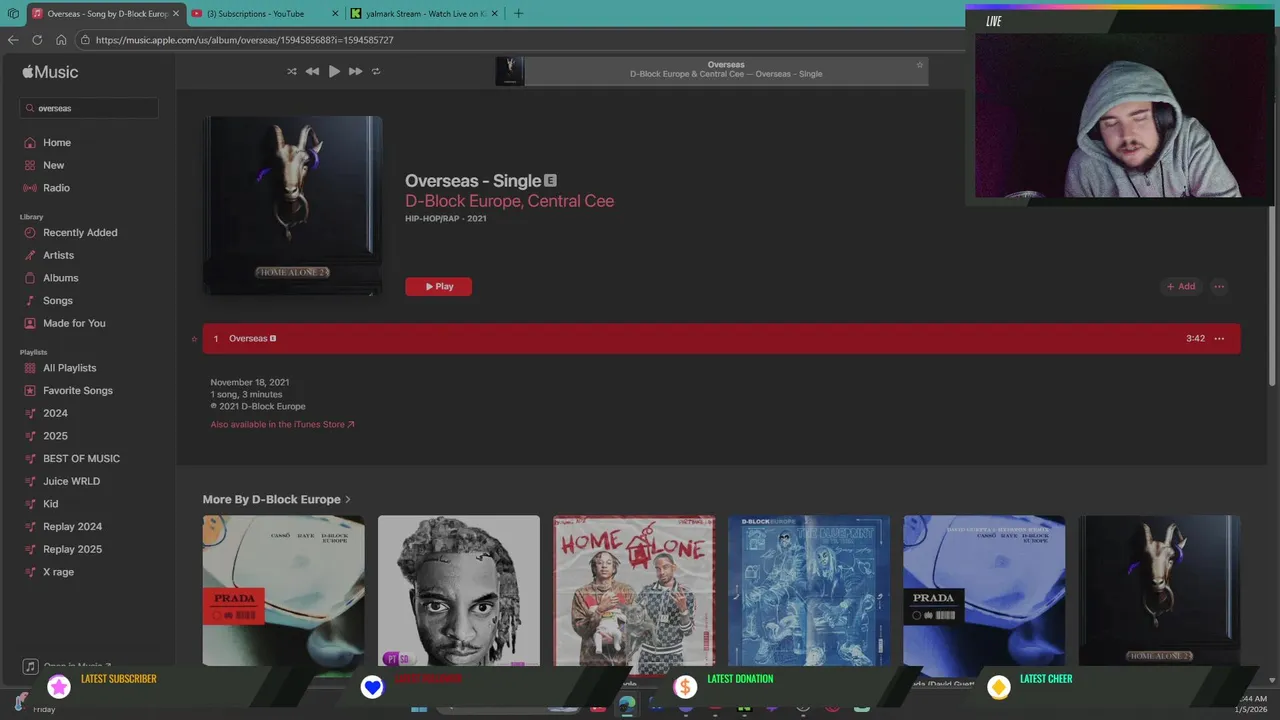The image size is (1280, 720).
Task: Open All Playlists
Action: (x=69, y=368)
